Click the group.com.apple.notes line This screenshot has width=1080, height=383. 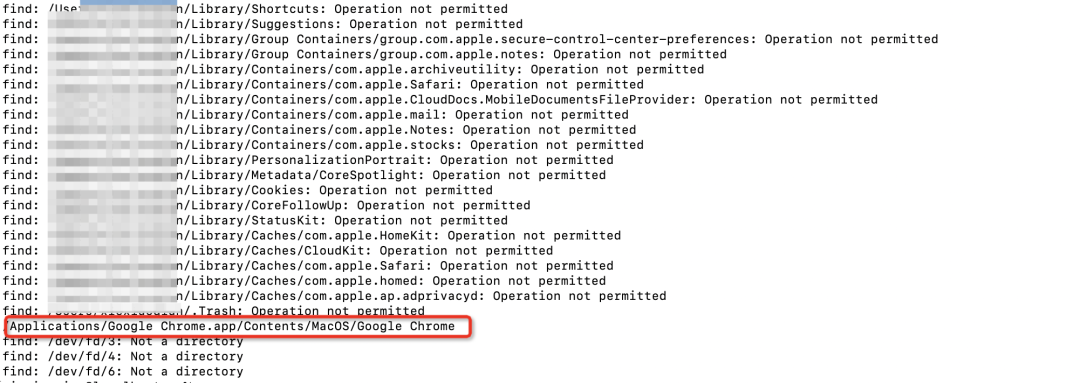click(x=364, y=54)
